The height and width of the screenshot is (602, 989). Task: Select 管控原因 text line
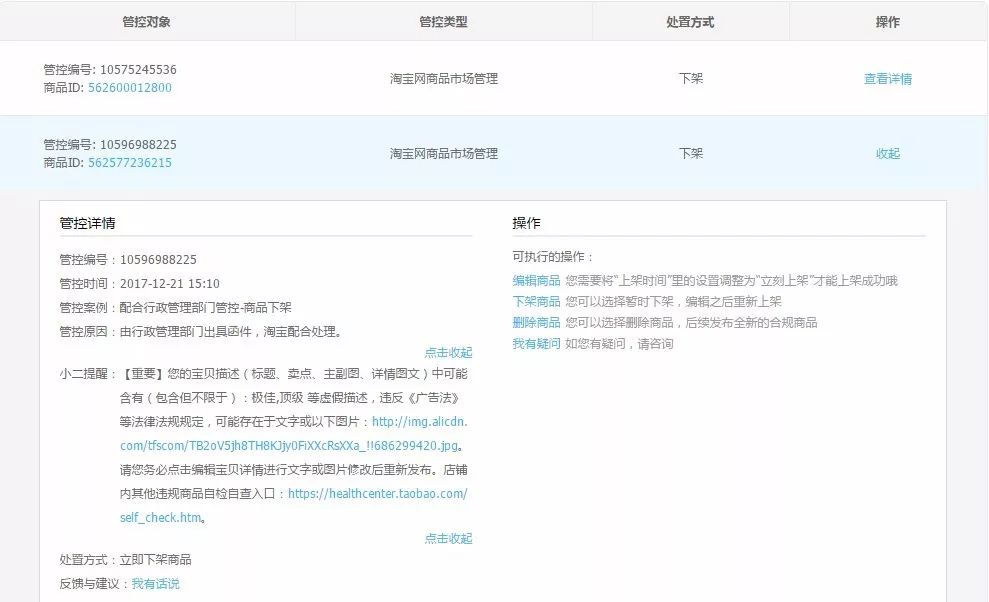coord(201,332)
